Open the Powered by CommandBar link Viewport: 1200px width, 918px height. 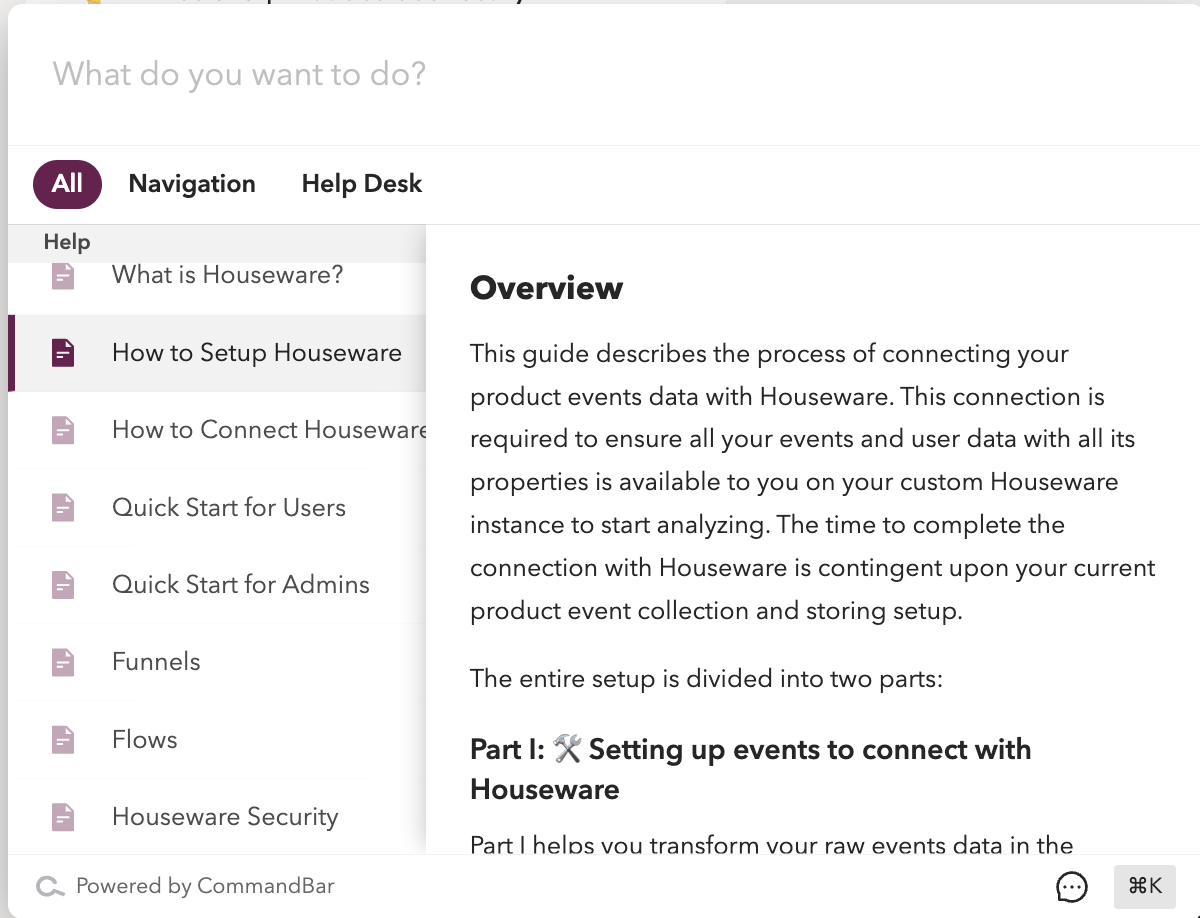click(205, 886)
